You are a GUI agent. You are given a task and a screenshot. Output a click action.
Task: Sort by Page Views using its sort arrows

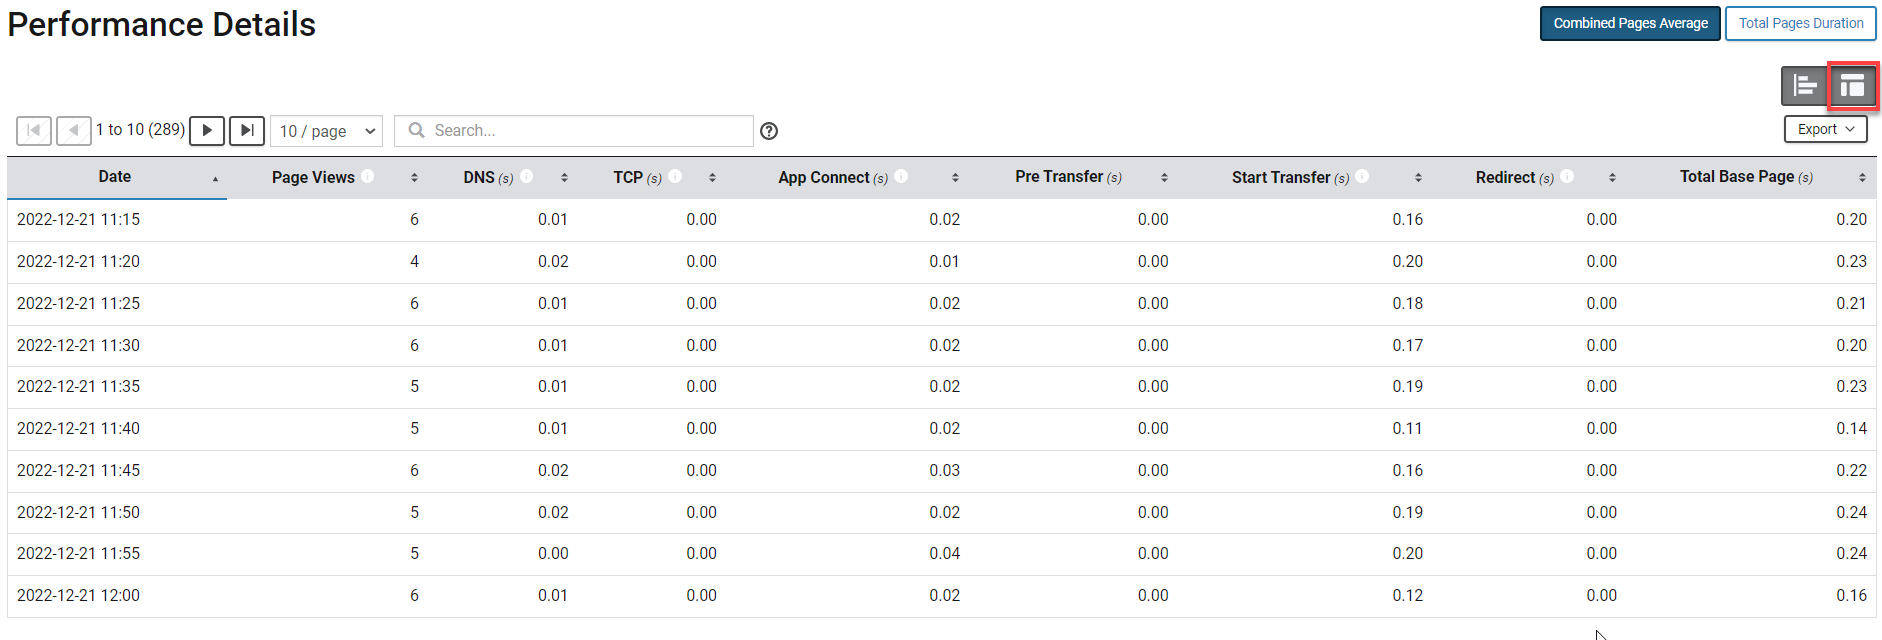click(x=414, y=178)
